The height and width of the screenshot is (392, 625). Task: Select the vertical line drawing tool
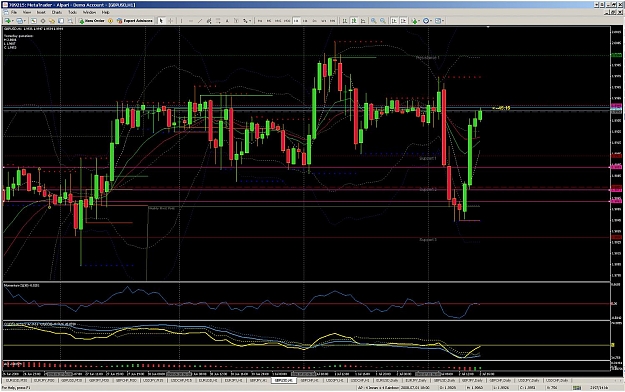pos(181,20)
